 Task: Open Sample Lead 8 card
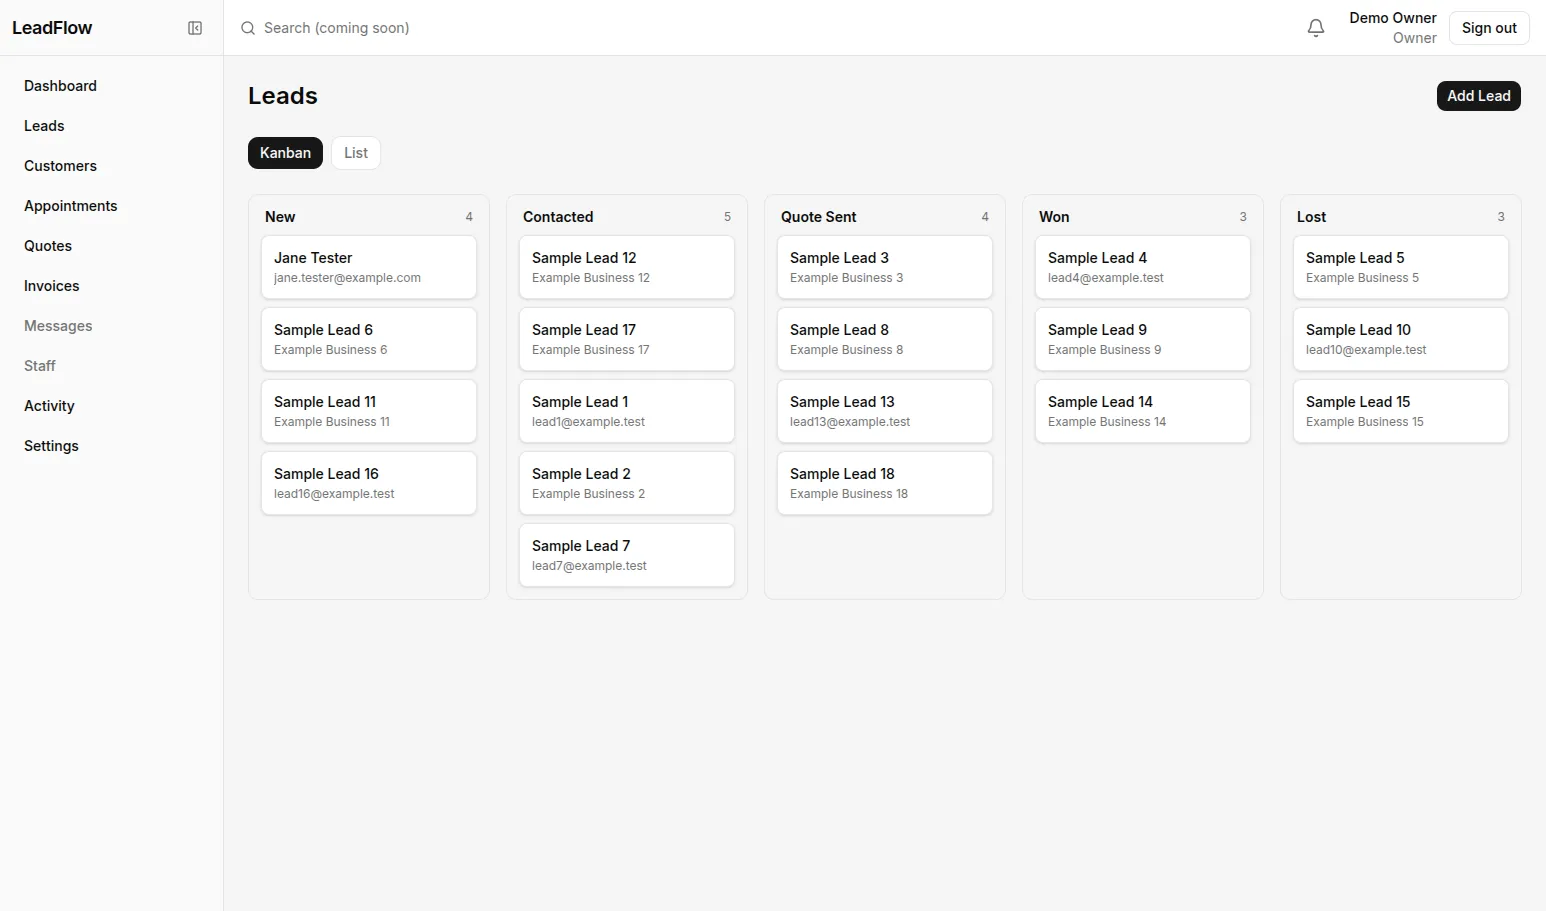tap(885, 339)
